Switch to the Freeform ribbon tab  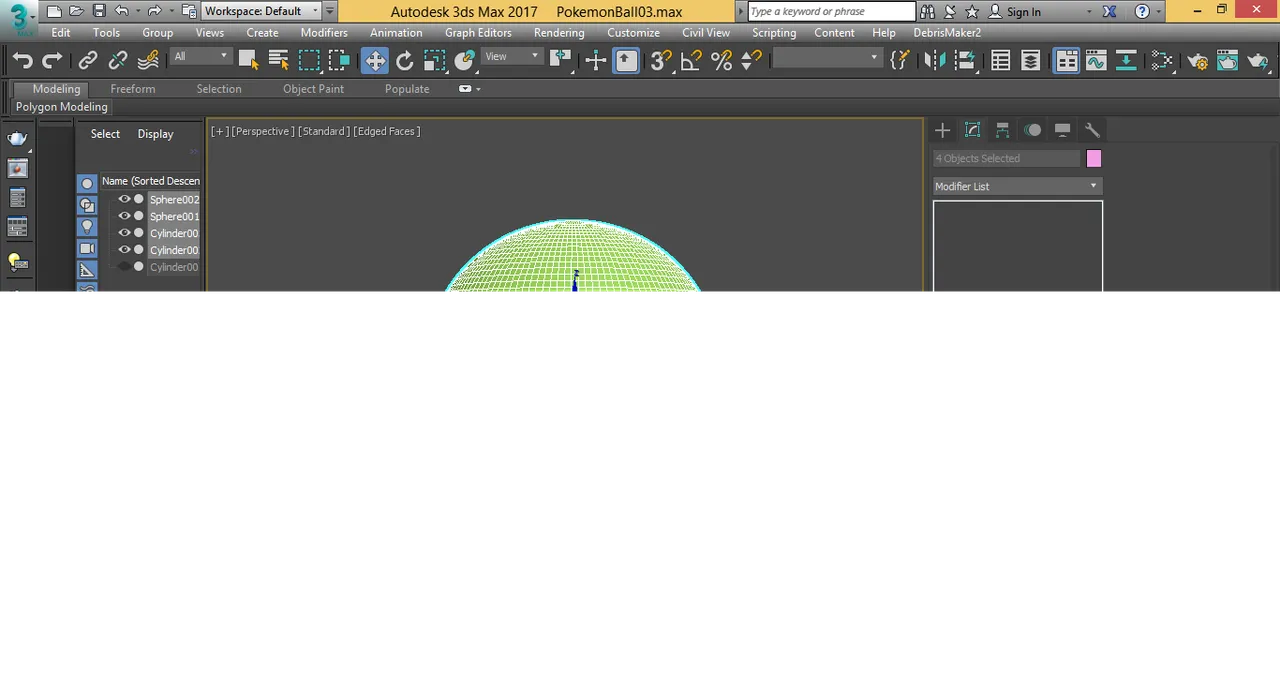click(x=133, y=89)
